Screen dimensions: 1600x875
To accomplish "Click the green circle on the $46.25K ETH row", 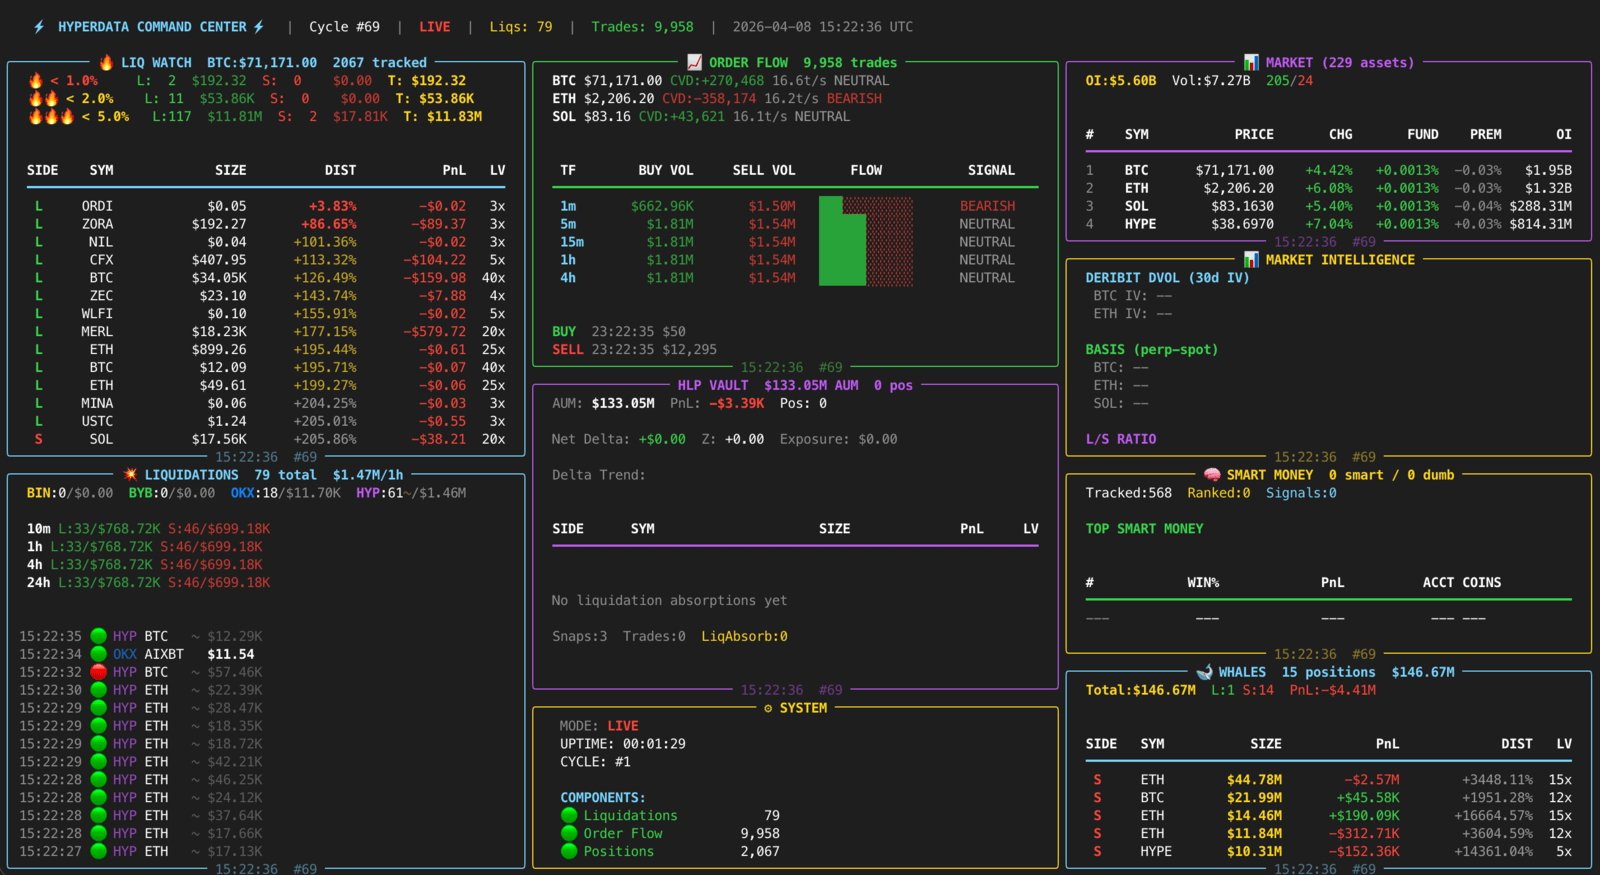I will click(x=99, y=779).
